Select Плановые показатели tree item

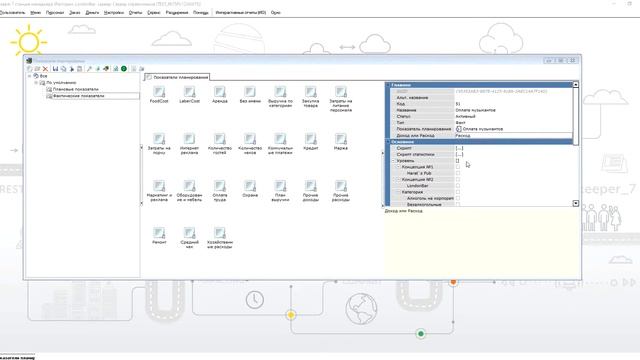click(x=76, y=89)
